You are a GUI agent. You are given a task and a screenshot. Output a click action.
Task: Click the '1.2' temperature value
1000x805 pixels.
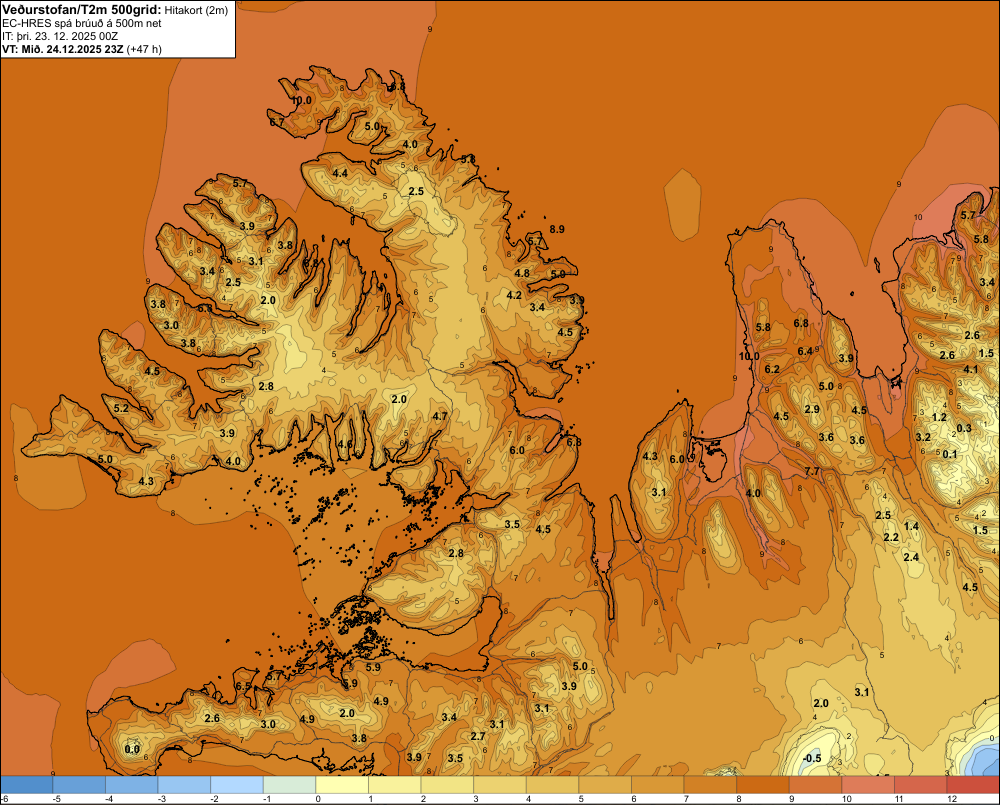[x=939, y=417]
